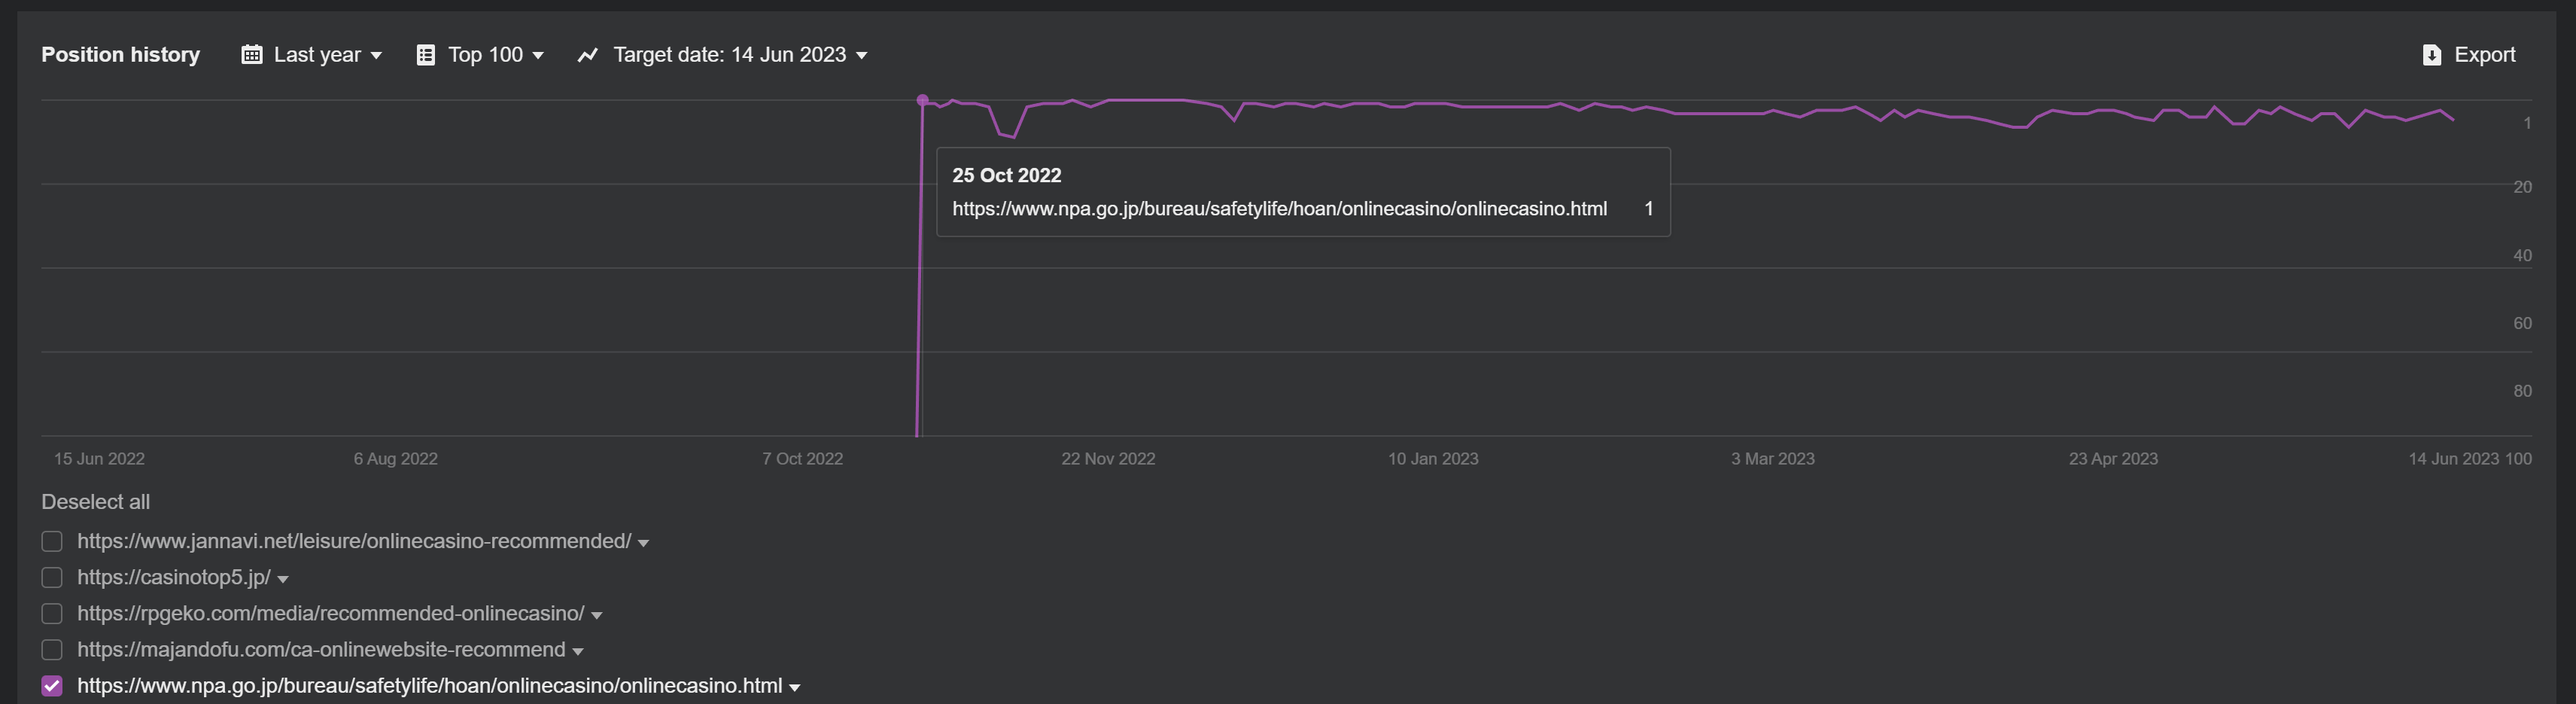Click the table icon beside Top 100
This screenshot has width=2576, height=704.
click(x=425, y=55)
